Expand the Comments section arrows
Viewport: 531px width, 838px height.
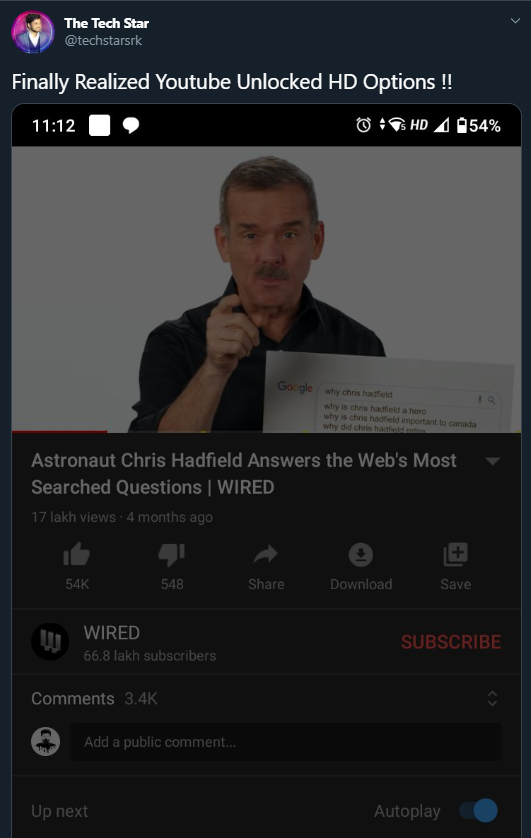point(493,699)
